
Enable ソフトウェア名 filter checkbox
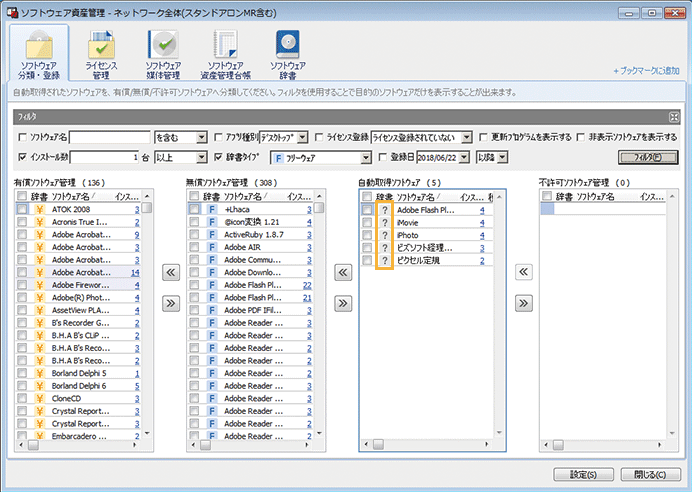tap(23, 138)
